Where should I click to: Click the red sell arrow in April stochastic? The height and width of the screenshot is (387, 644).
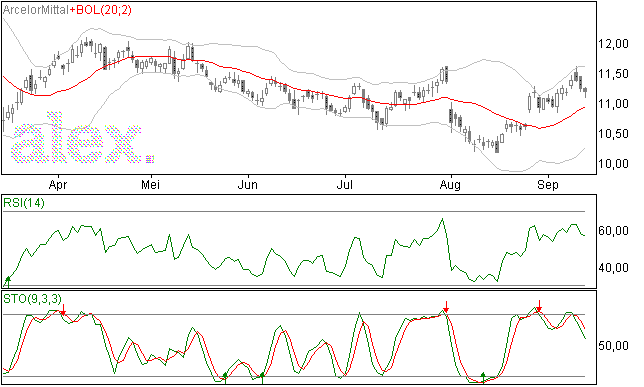pyautogui.click(x=63, y=310)
